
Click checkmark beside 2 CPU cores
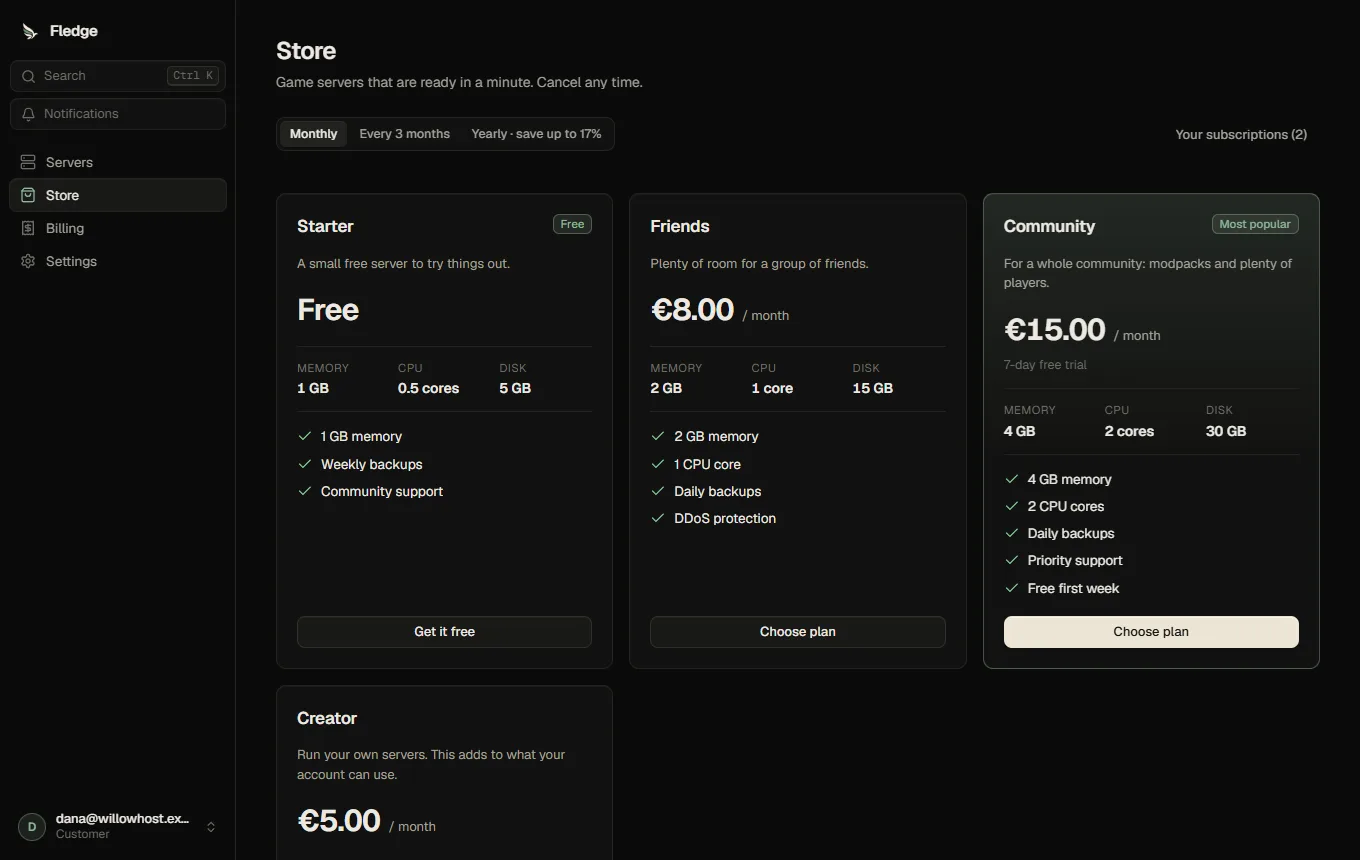[1012, 506]
